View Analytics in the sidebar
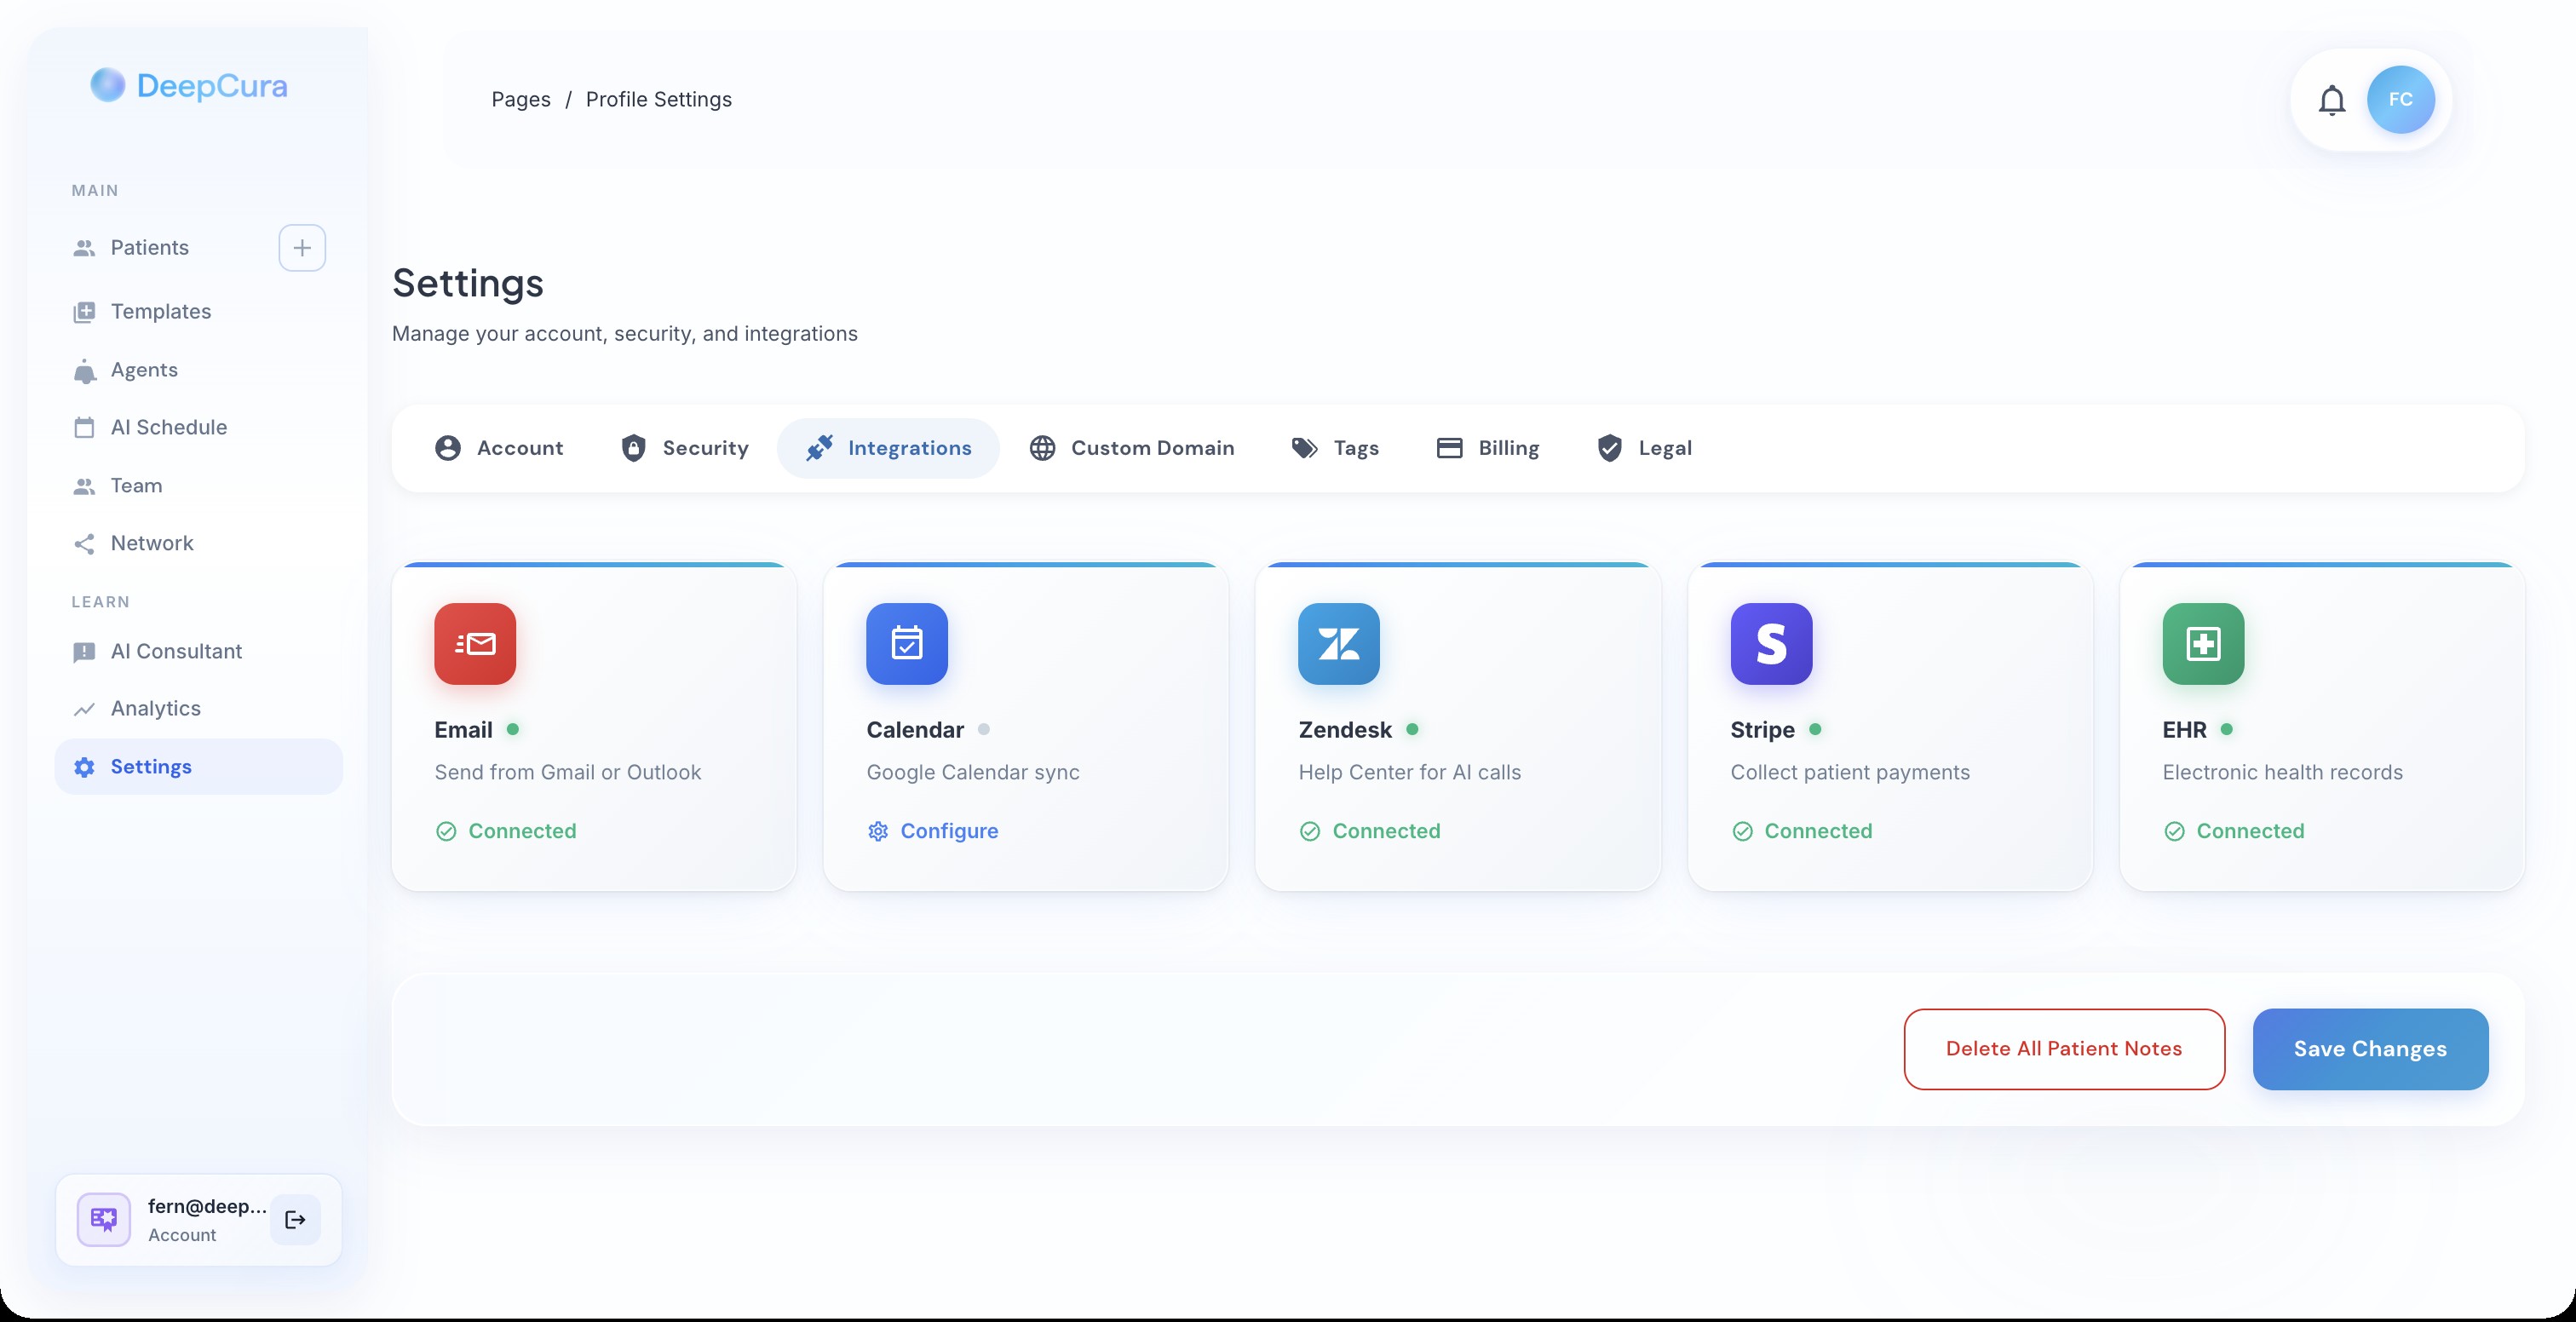Image resolution: width=2576 pixels, height=1322 pixels. click(199, 709)
